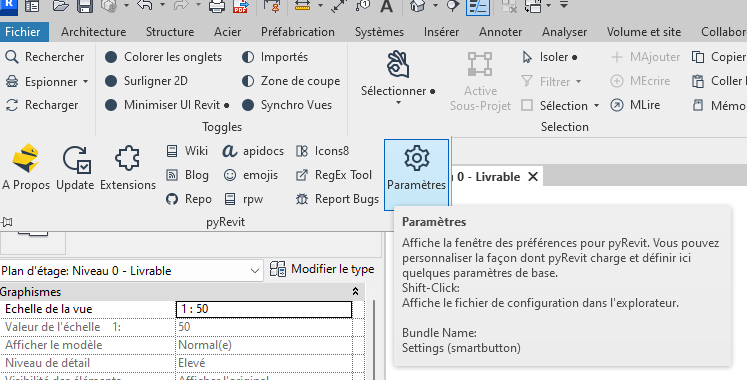Open the quick access toolbar customize arrow
This screenshot has width=747, height=380.
coord(564,5)
